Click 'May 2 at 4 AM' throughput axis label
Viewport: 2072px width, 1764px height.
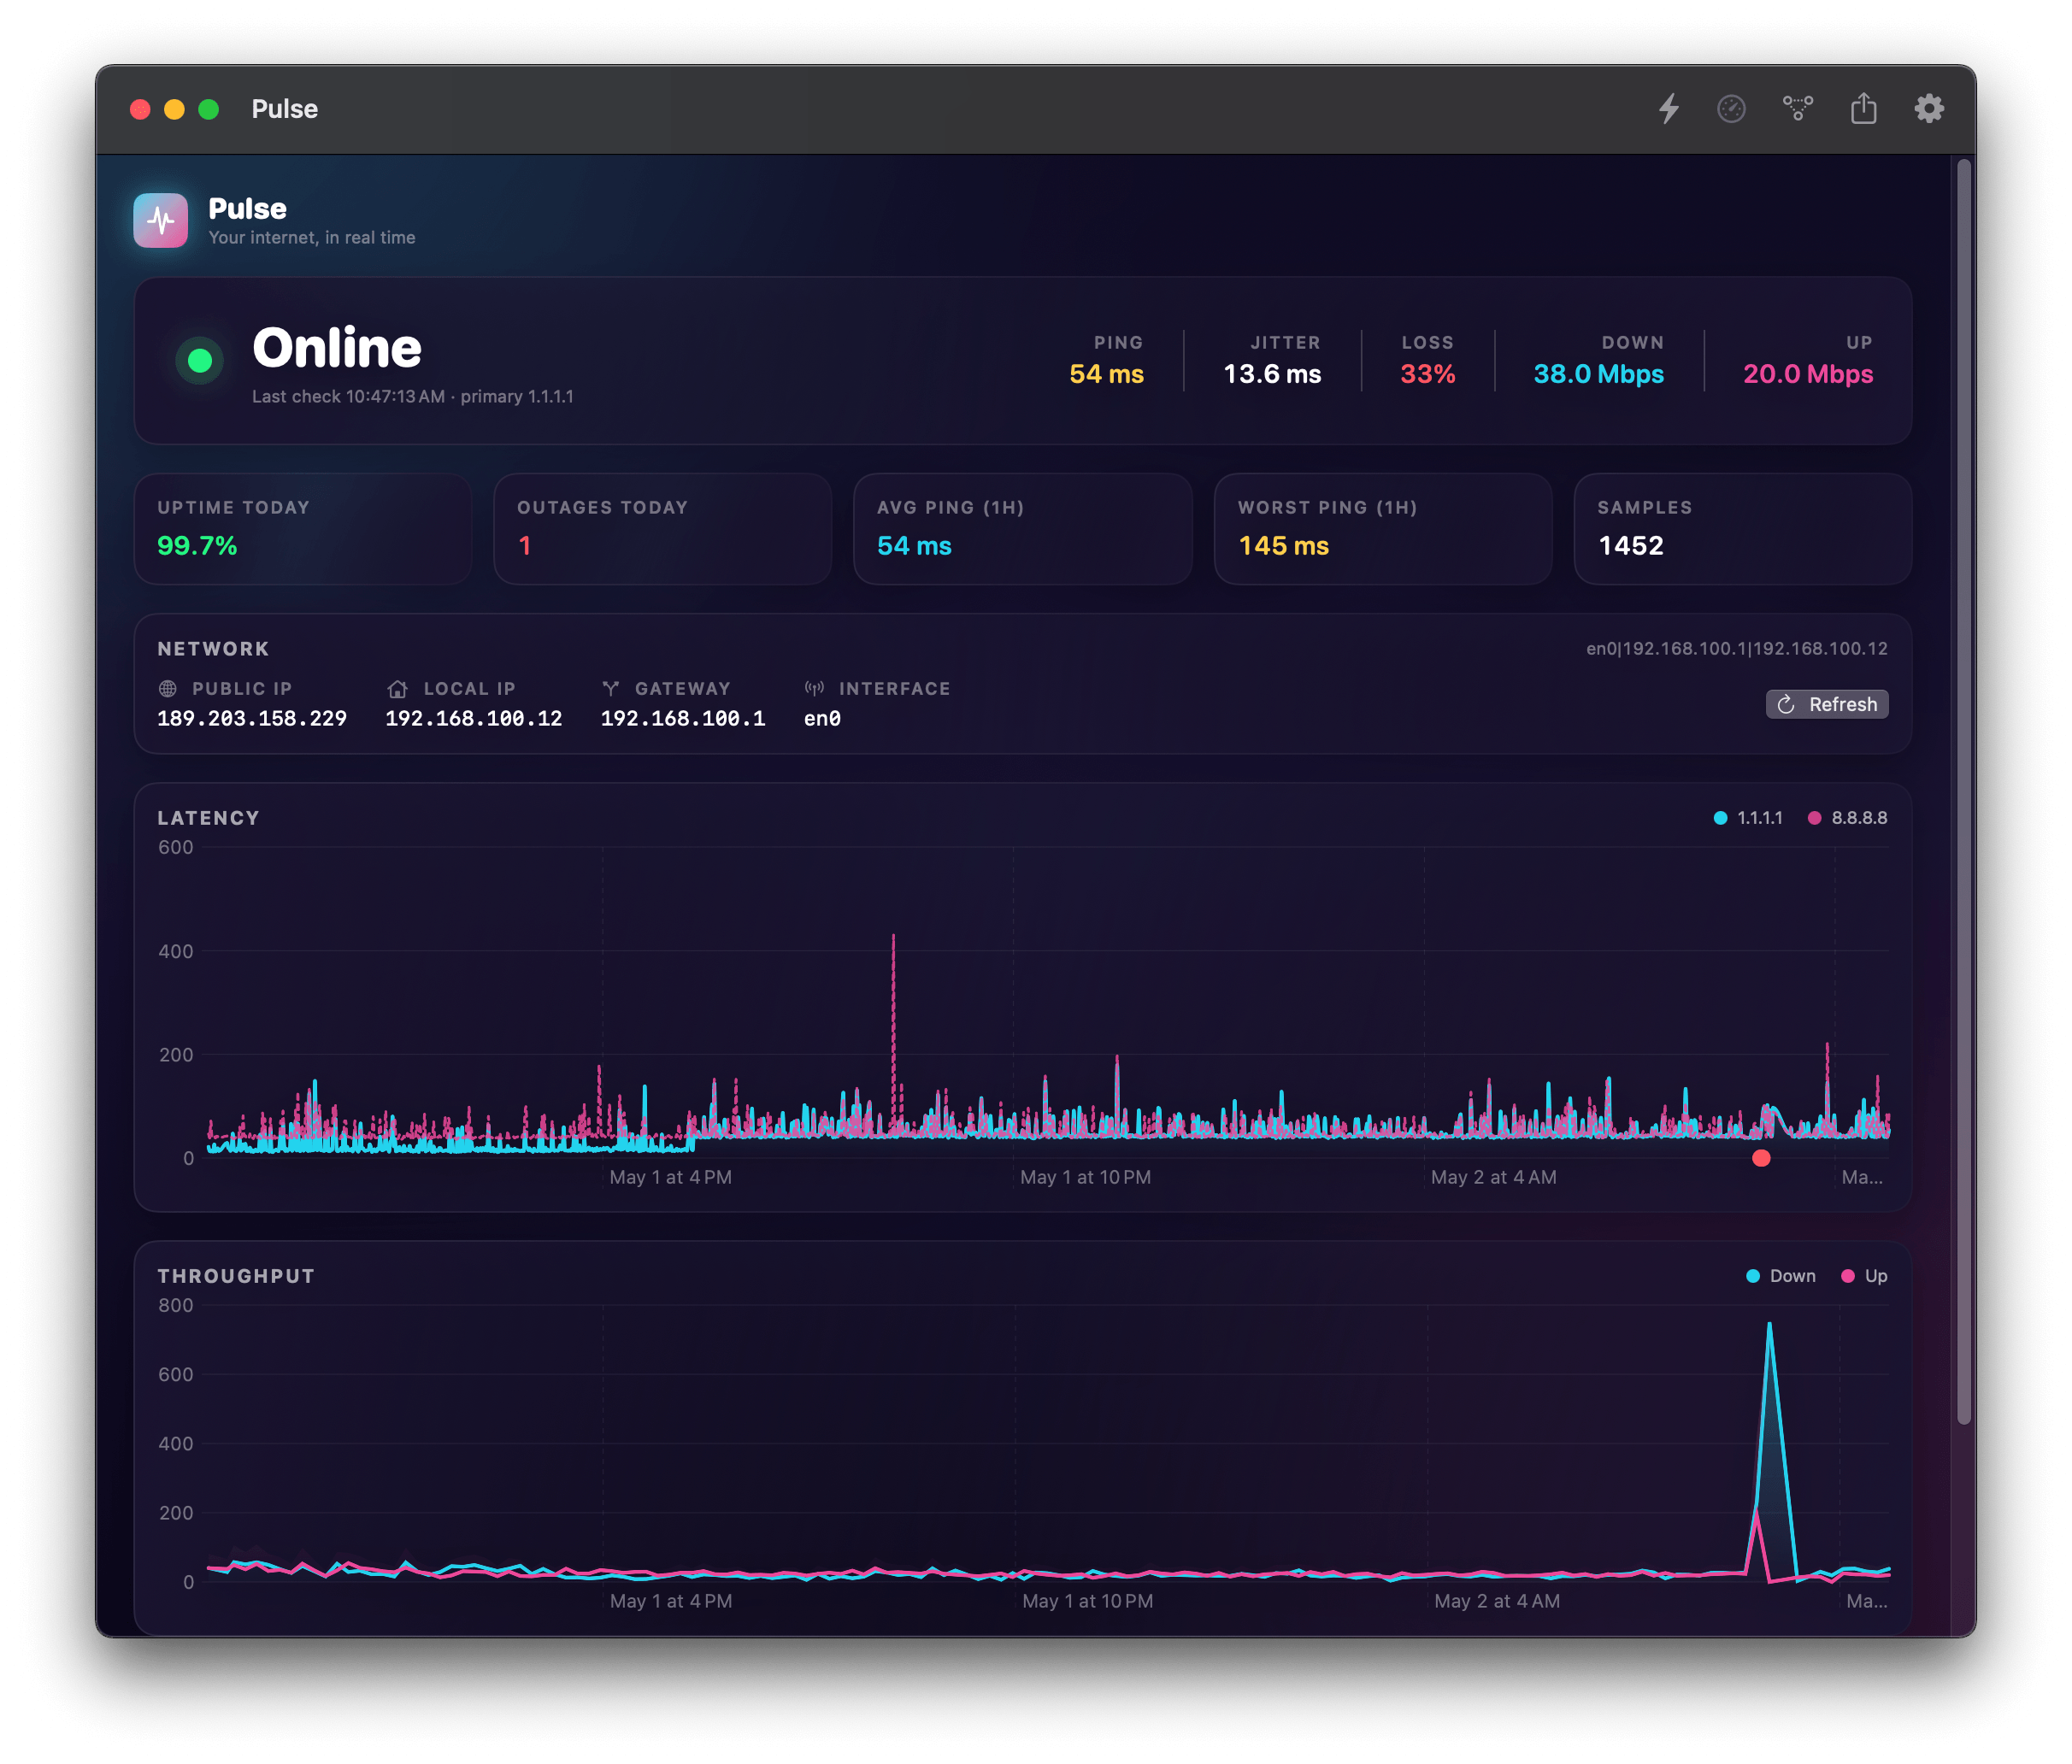click(1496, 1601)
